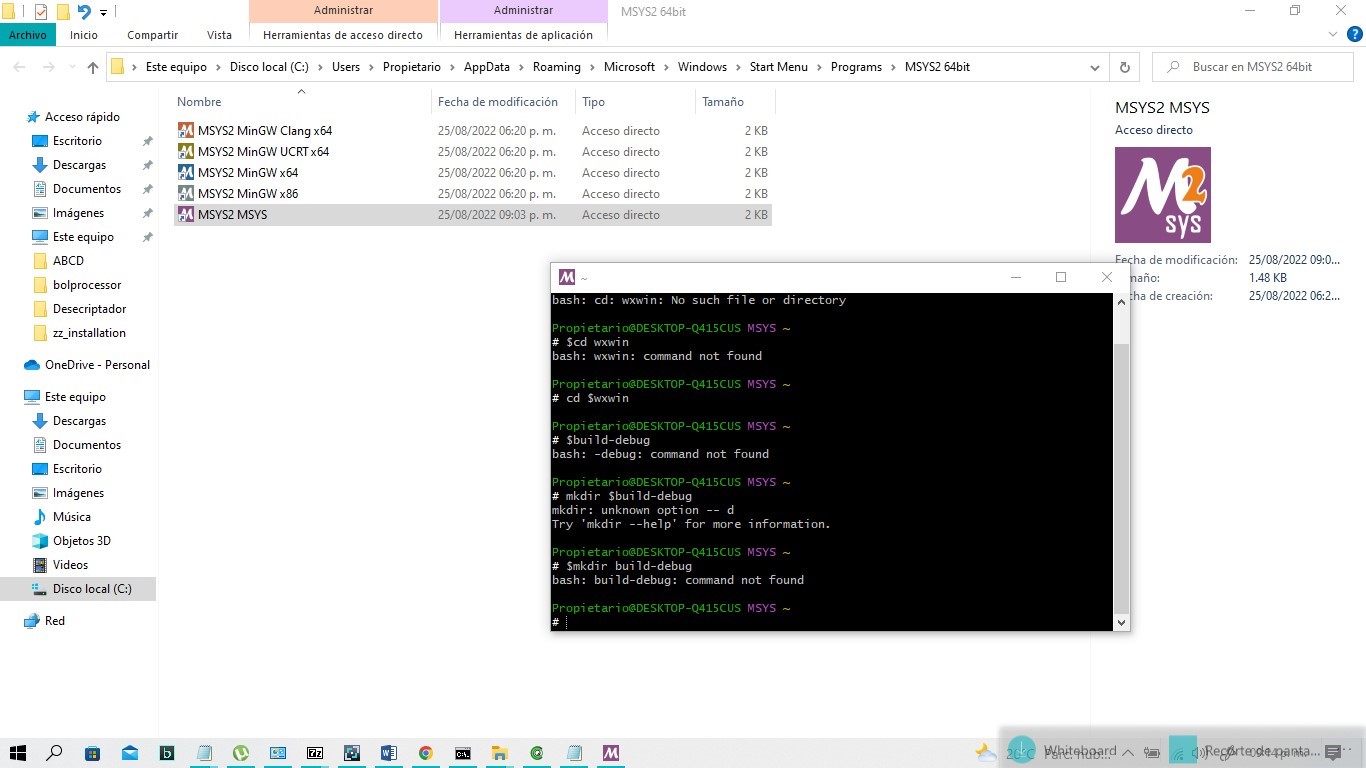Screen dimensions: 1366x768
Task: Click the MSYS2 icon in the taskbar
Action: (x=610, y=753)
